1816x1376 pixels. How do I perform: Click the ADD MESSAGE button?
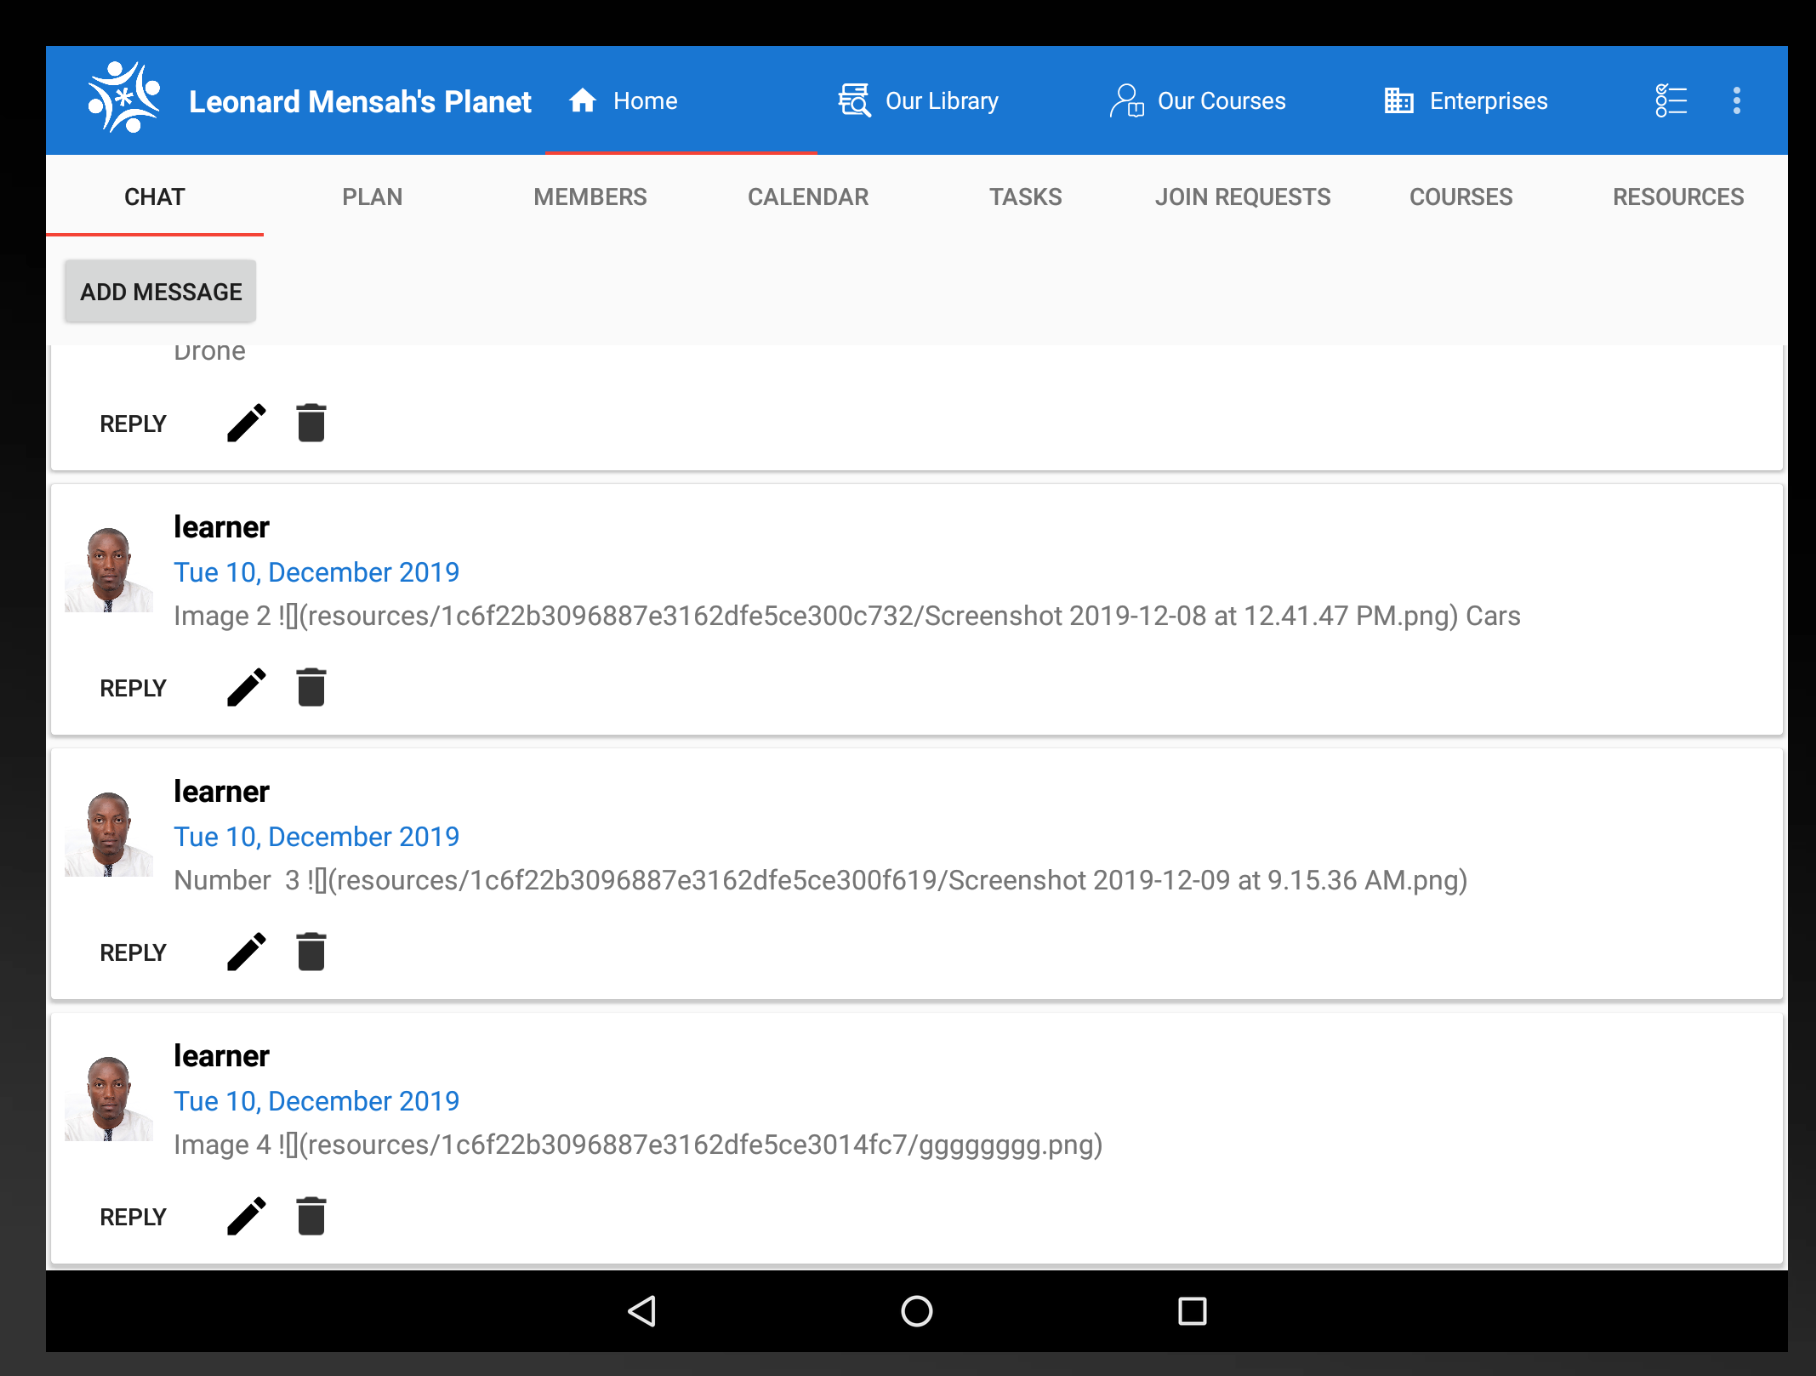coord(160,291)
